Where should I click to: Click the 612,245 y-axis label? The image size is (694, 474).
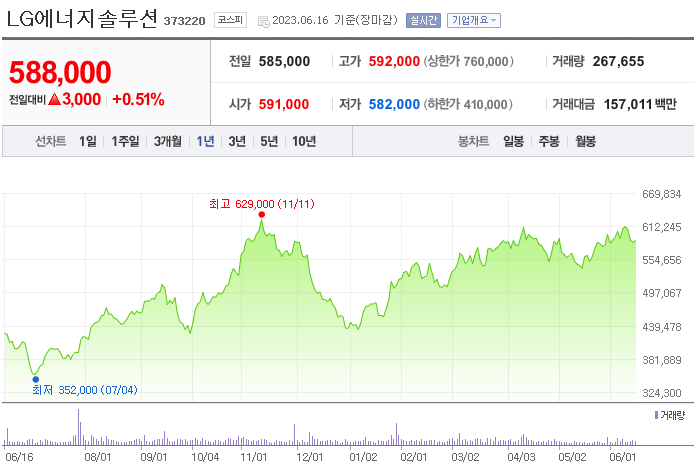pyautogui.click(x=662, y=227)
